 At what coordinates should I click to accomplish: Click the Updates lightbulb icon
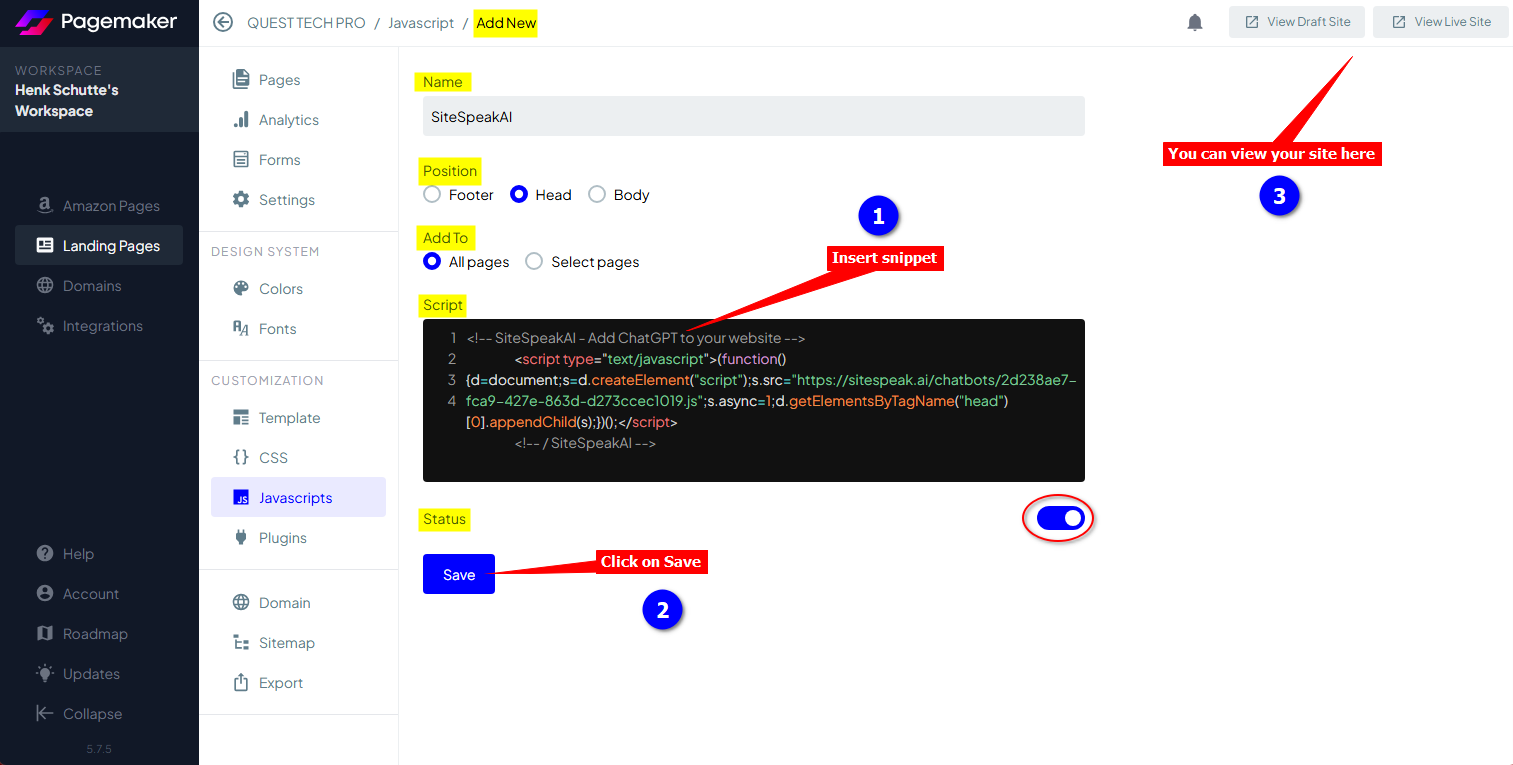pos(45,673)
